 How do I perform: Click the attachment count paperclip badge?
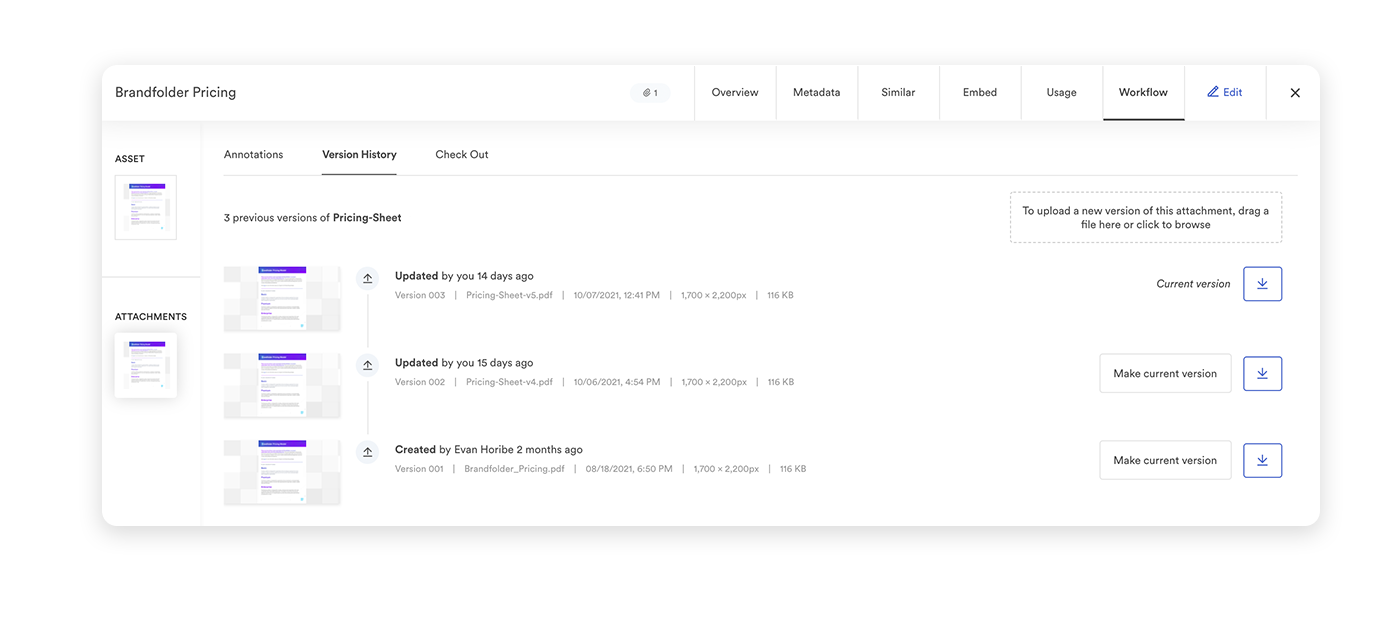pos(650,92)
